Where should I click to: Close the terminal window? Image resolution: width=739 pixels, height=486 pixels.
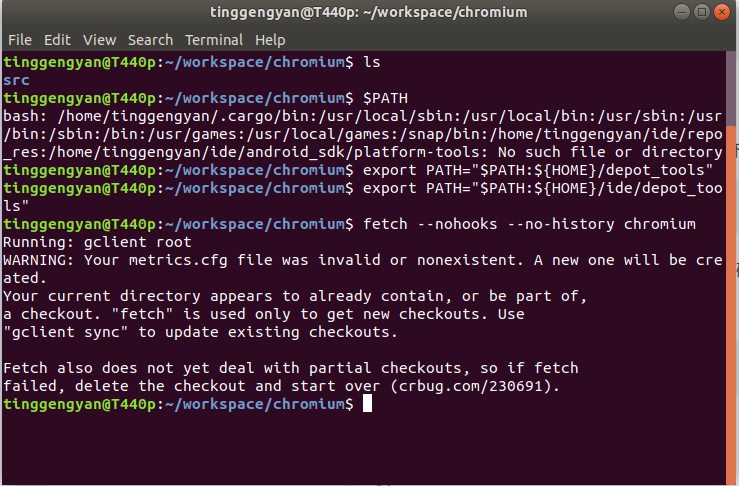coord(722,12)
